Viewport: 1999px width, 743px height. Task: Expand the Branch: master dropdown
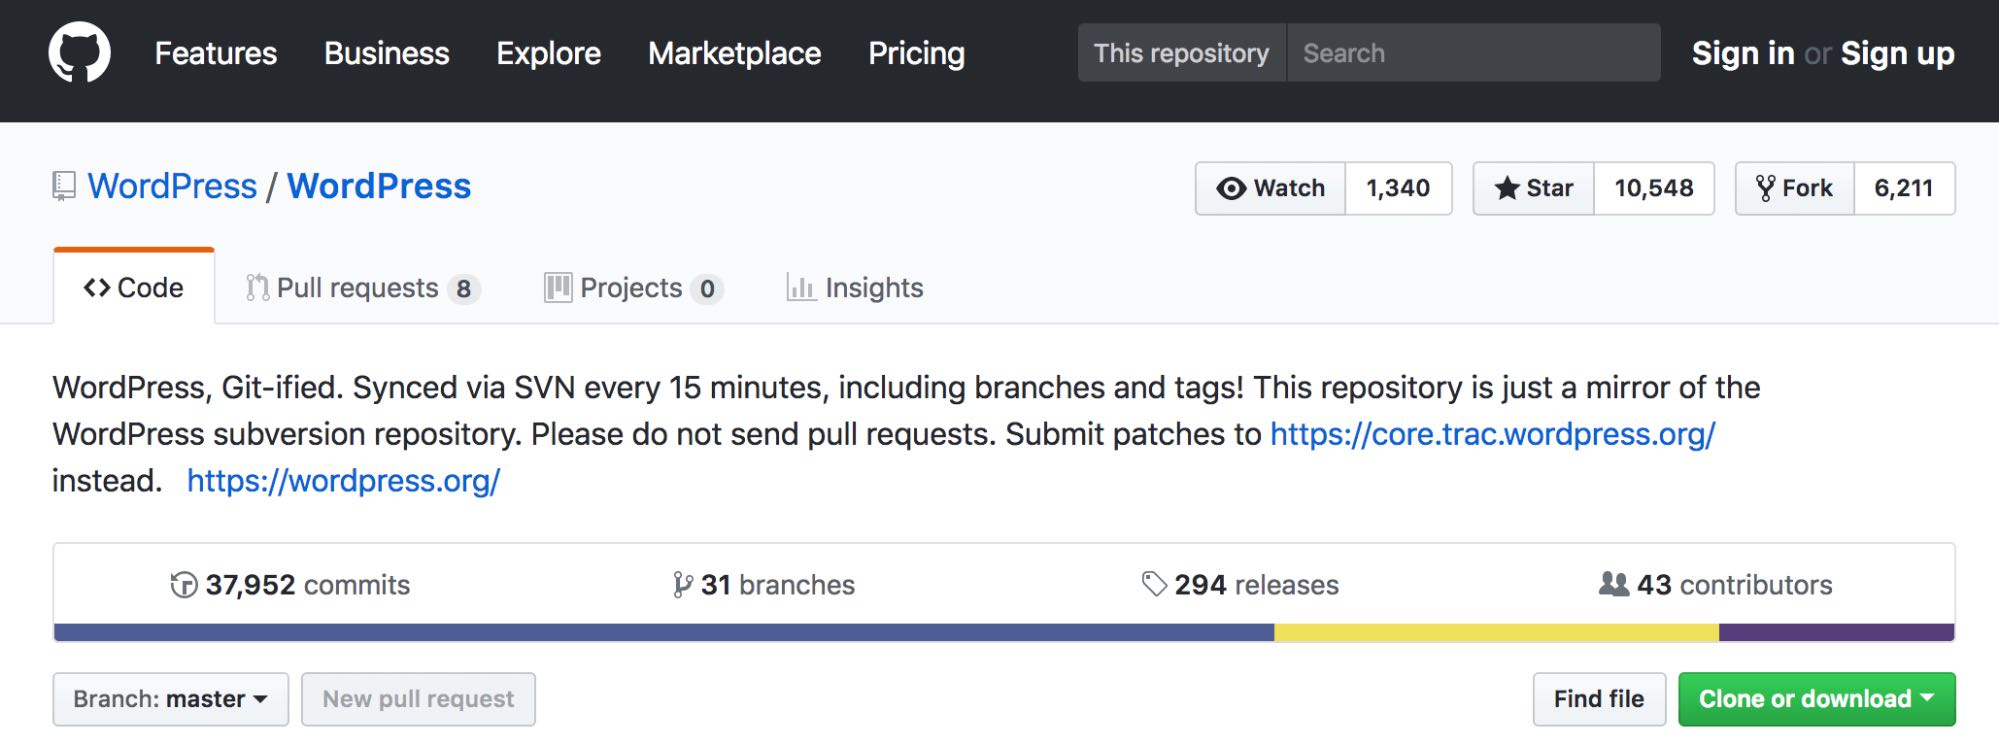tap(170, 699)
